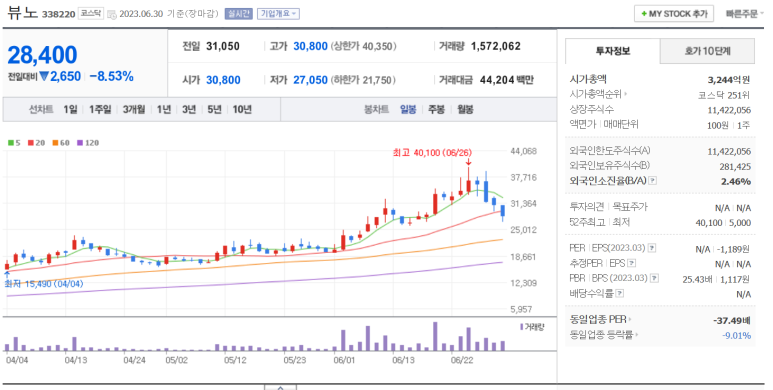
Task: Open the help icon next to 추정PER EPS
Action: 632,263
